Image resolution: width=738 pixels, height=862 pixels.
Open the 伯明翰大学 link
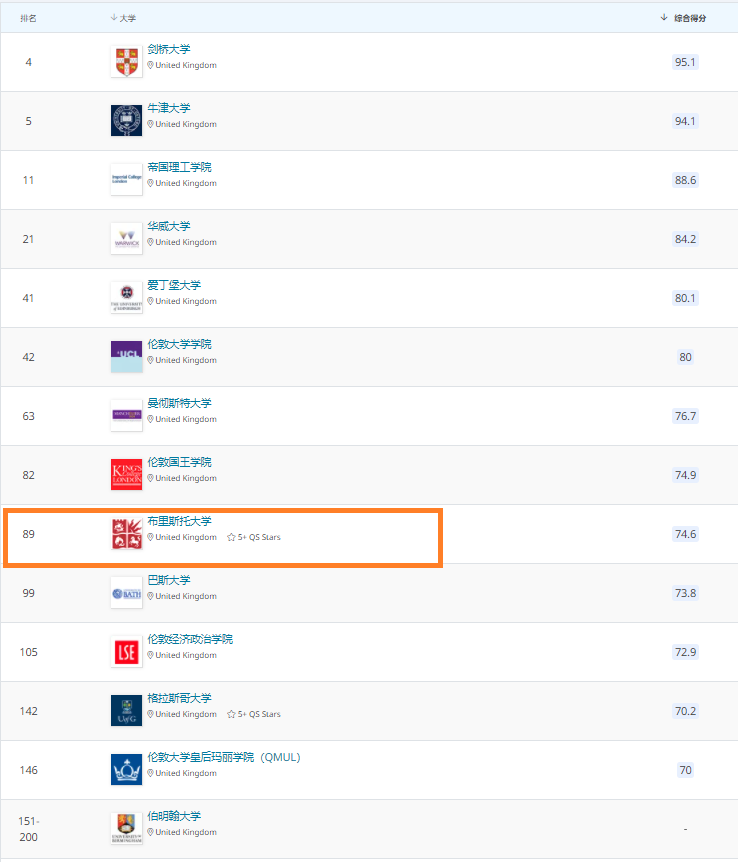(174, 816)
